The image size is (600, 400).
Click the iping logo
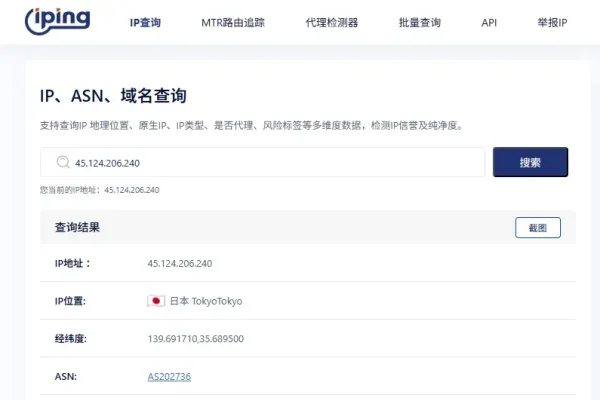58,21
